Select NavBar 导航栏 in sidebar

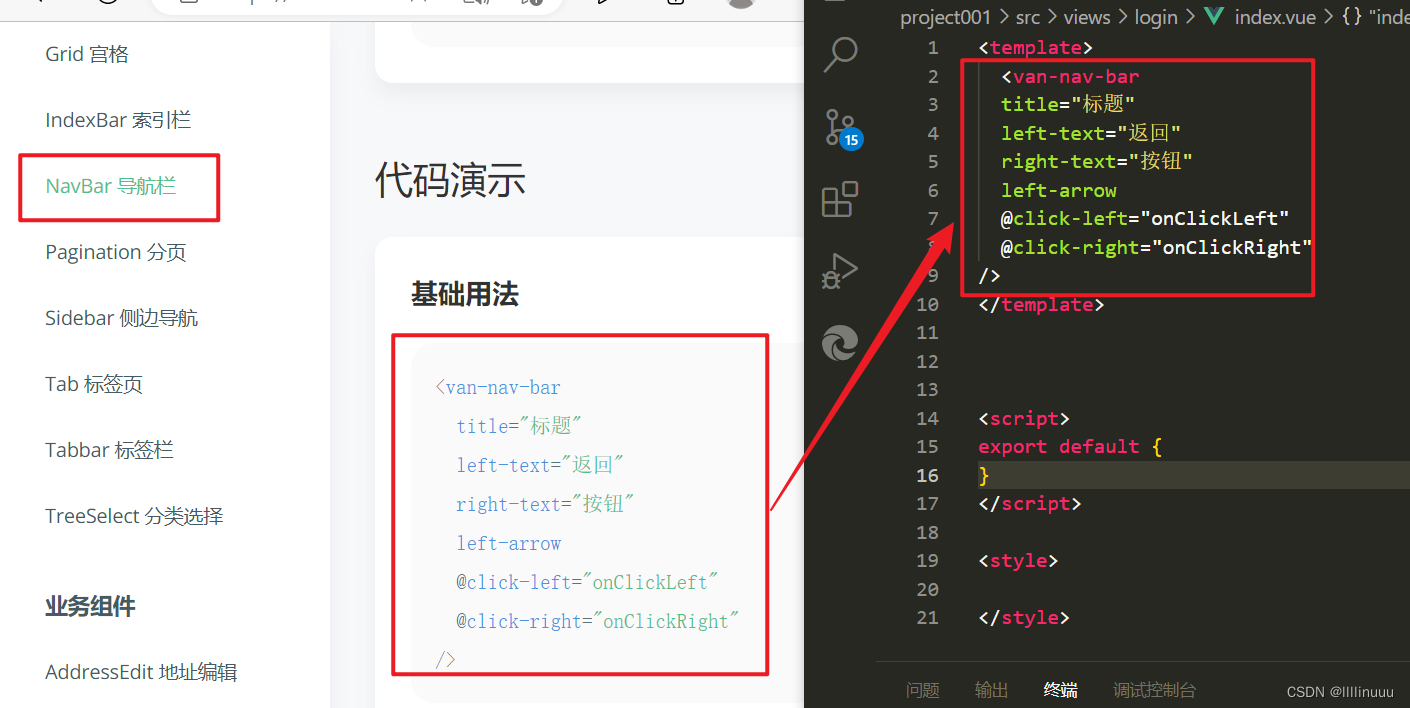pyautogui.click(x=111, y=186)
